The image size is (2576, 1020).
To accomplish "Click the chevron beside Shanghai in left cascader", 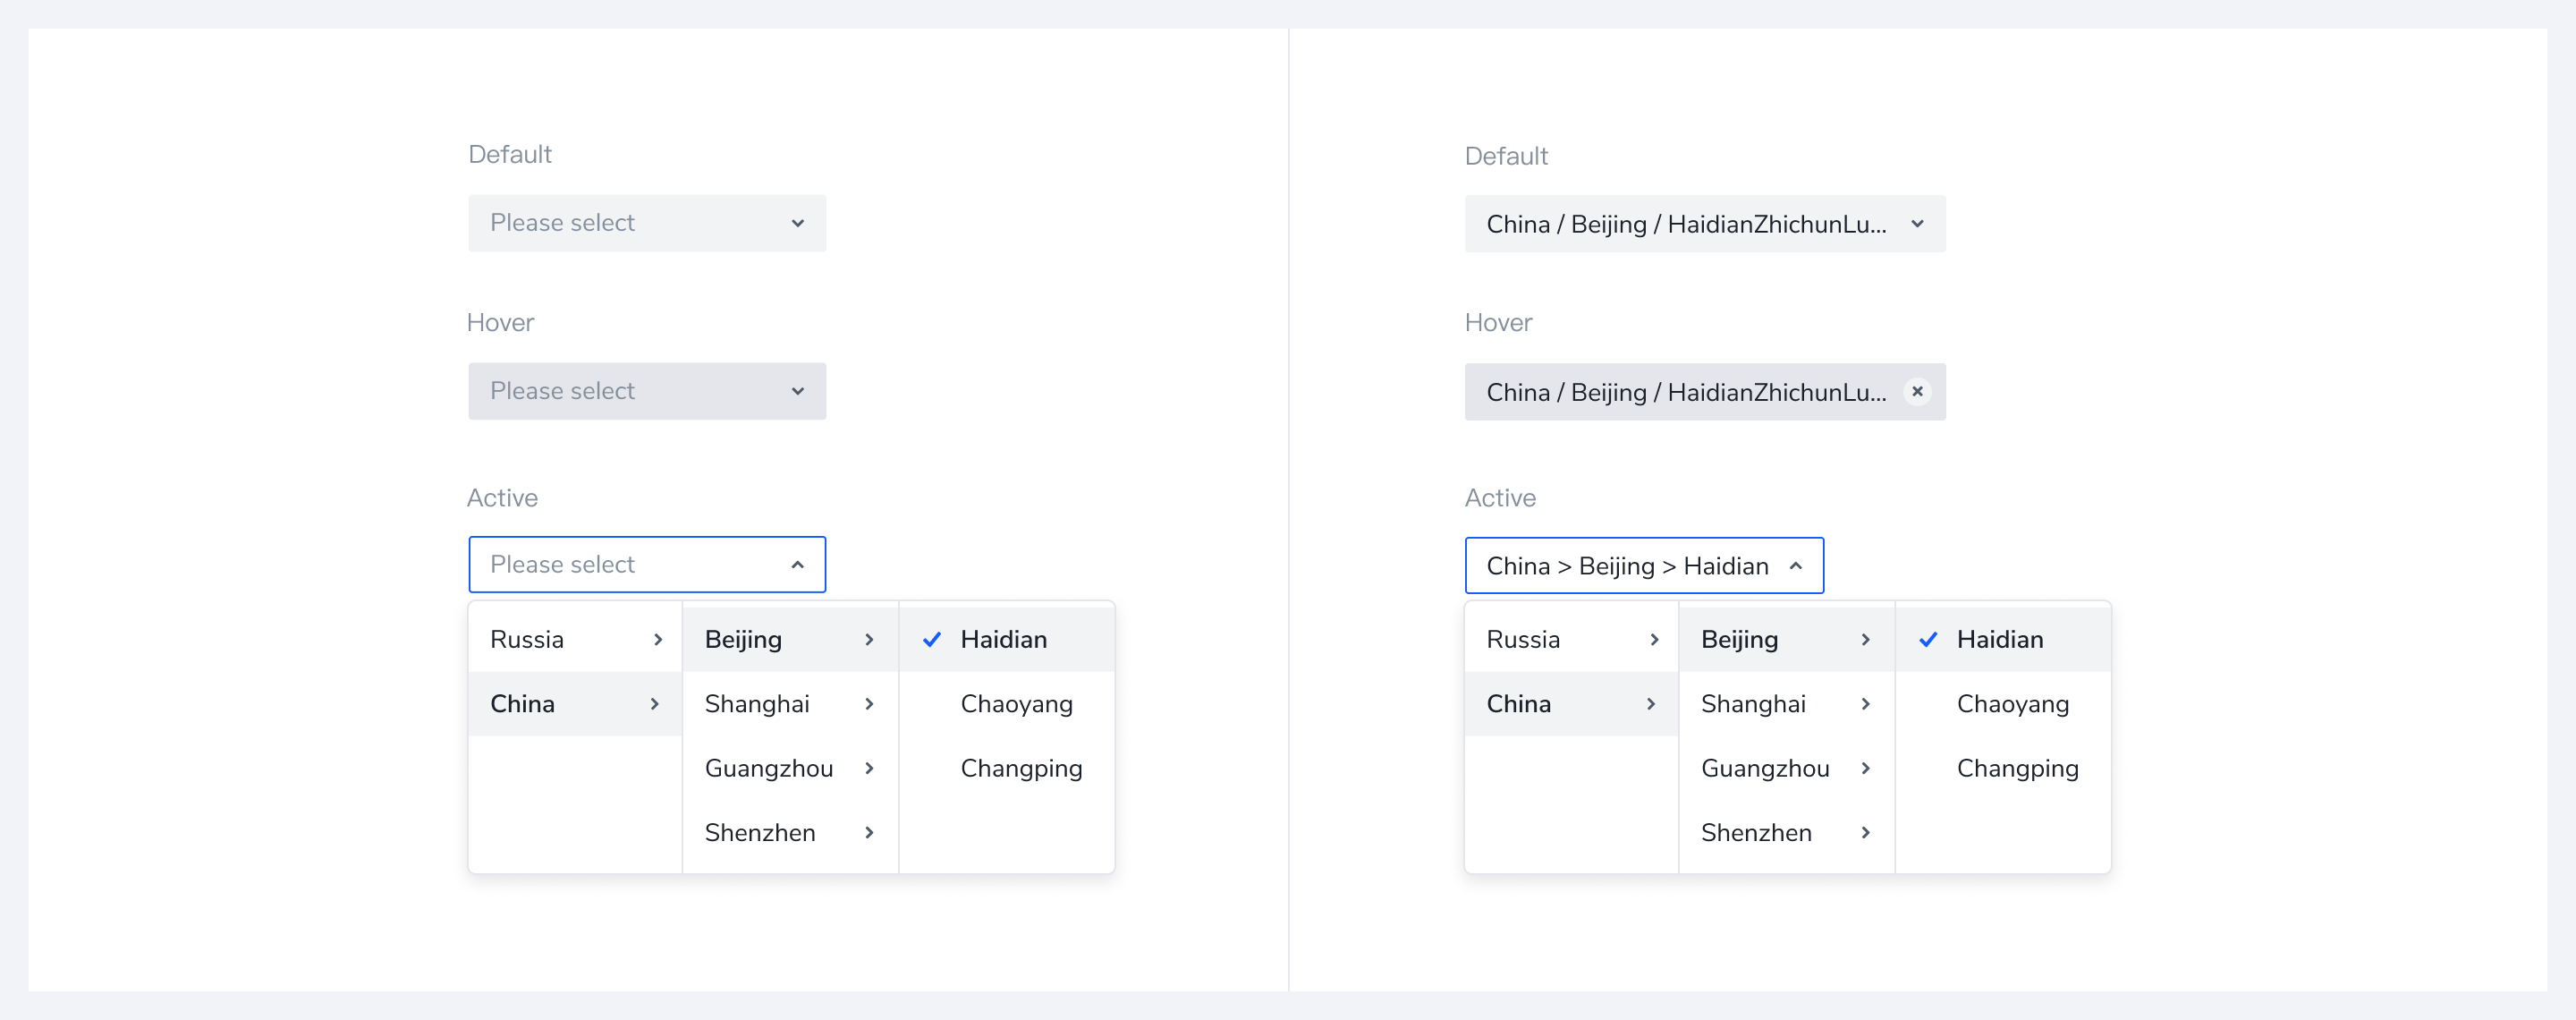I will pos(869,704).
